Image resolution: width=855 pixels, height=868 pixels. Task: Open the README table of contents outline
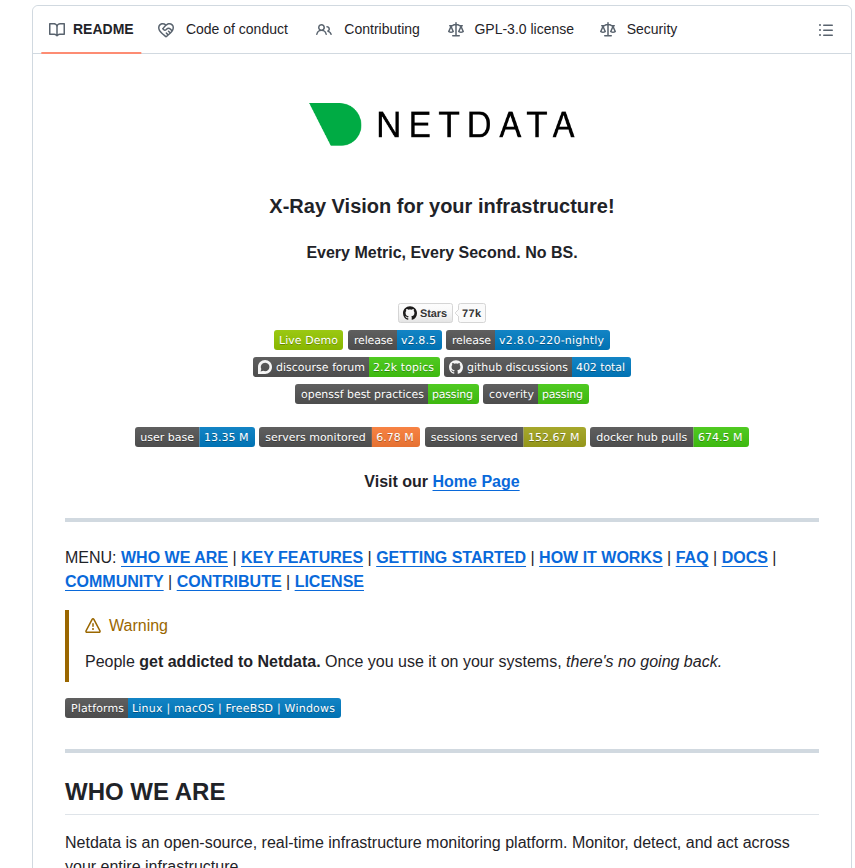pyautogui.click(x=826, y=30)
